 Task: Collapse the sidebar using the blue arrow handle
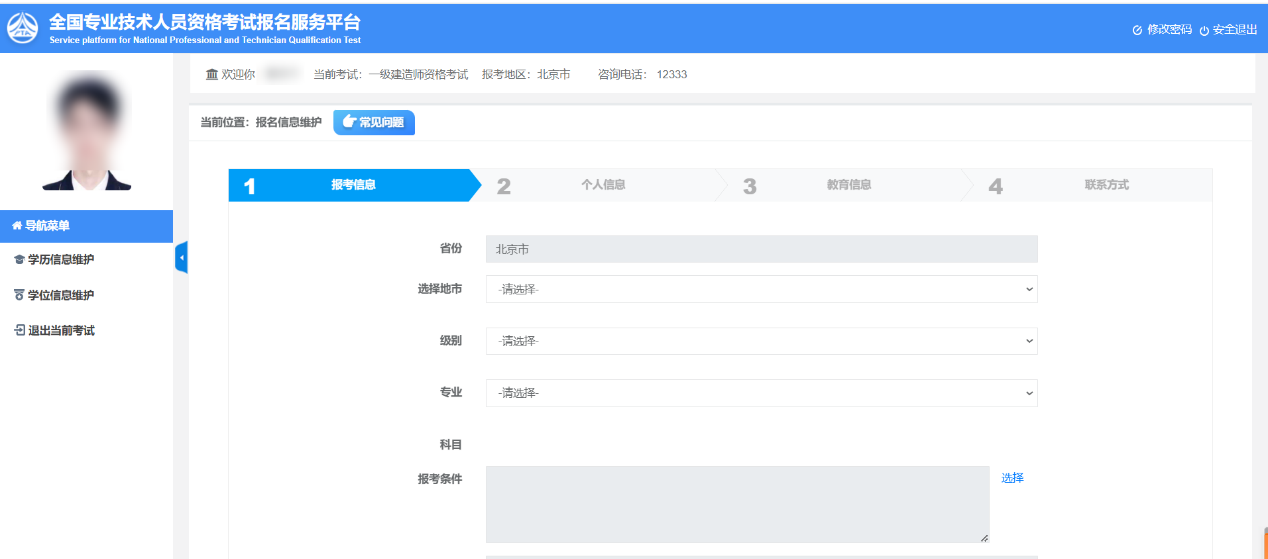(181, 258)
